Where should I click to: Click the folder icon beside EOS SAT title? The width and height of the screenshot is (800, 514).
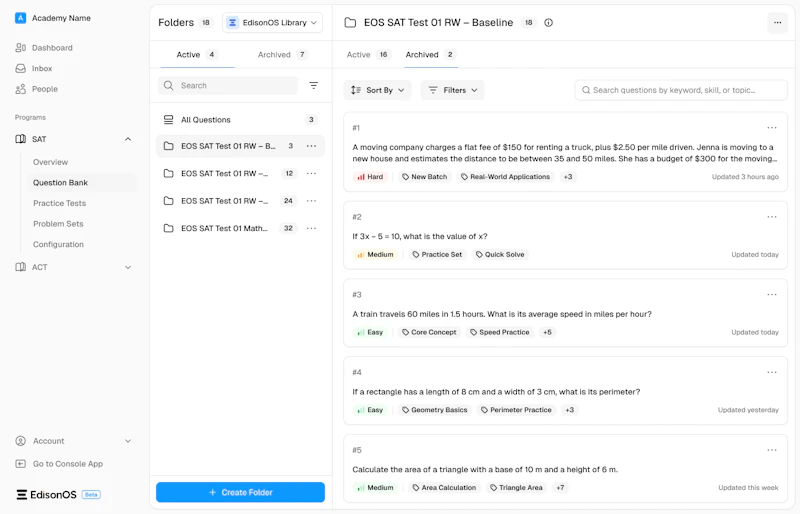pyautogui.click(x=350, y=23)
